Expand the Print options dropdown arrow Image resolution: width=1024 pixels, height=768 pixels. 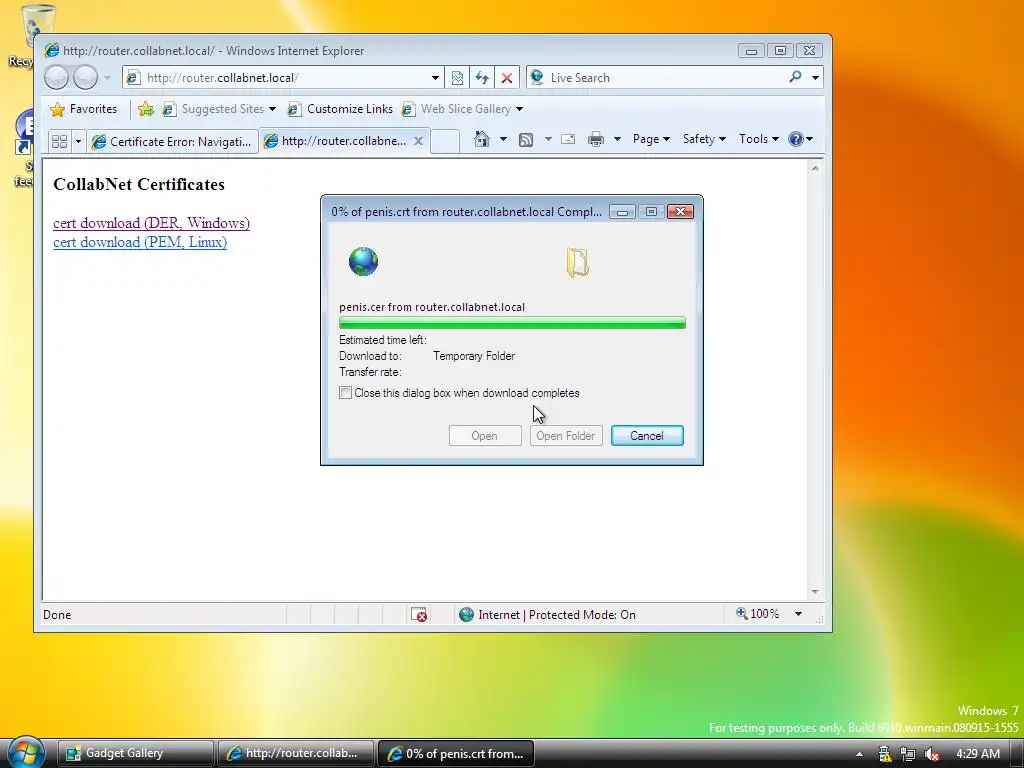617,139
